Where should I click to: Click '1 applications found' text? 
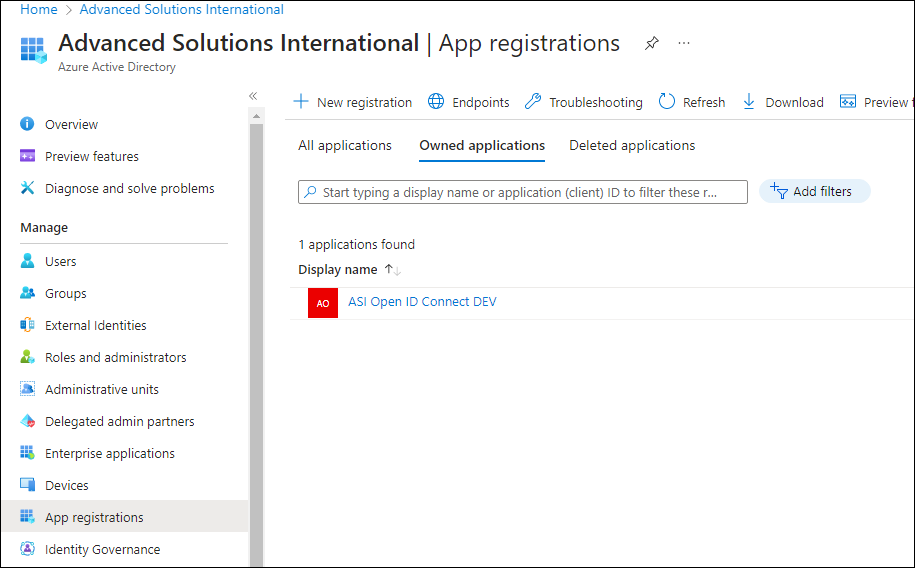coord(357,245)
